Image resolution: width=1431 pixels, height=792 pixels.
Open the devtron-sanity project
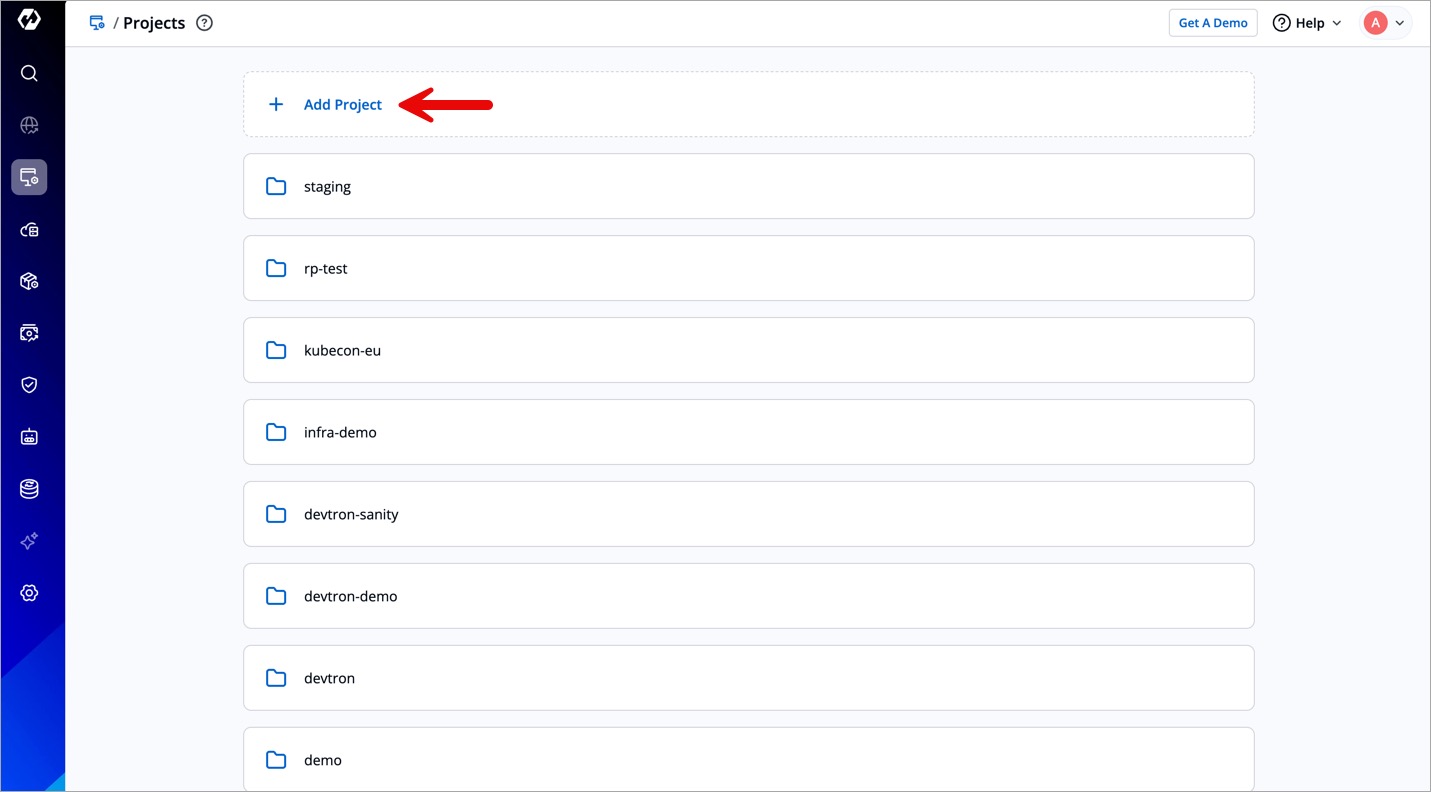pyautogui.click(x=351, y=515)
